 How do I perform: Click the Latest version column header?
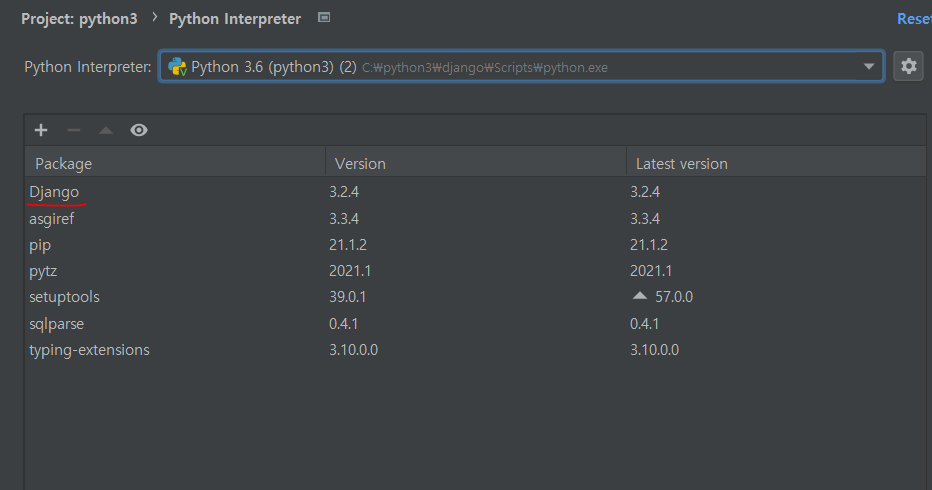pos(776,164)
